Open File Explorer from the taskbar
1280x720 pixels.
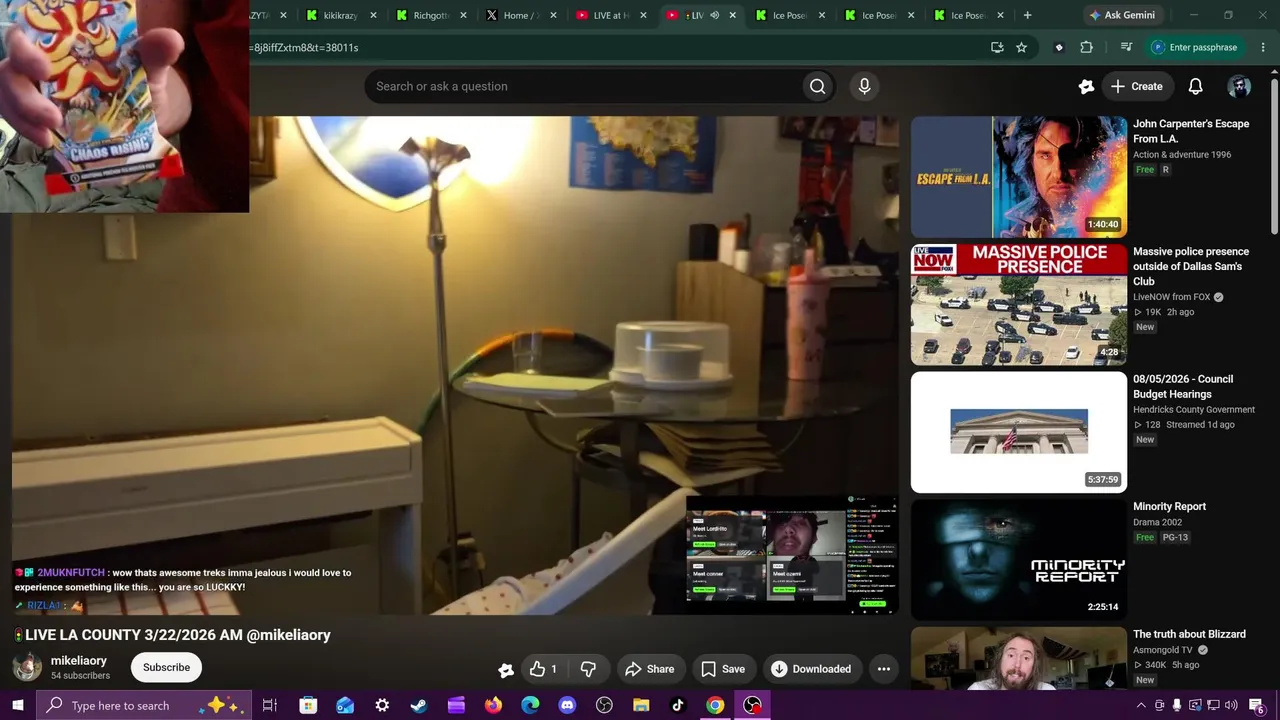tap(641, 705)
